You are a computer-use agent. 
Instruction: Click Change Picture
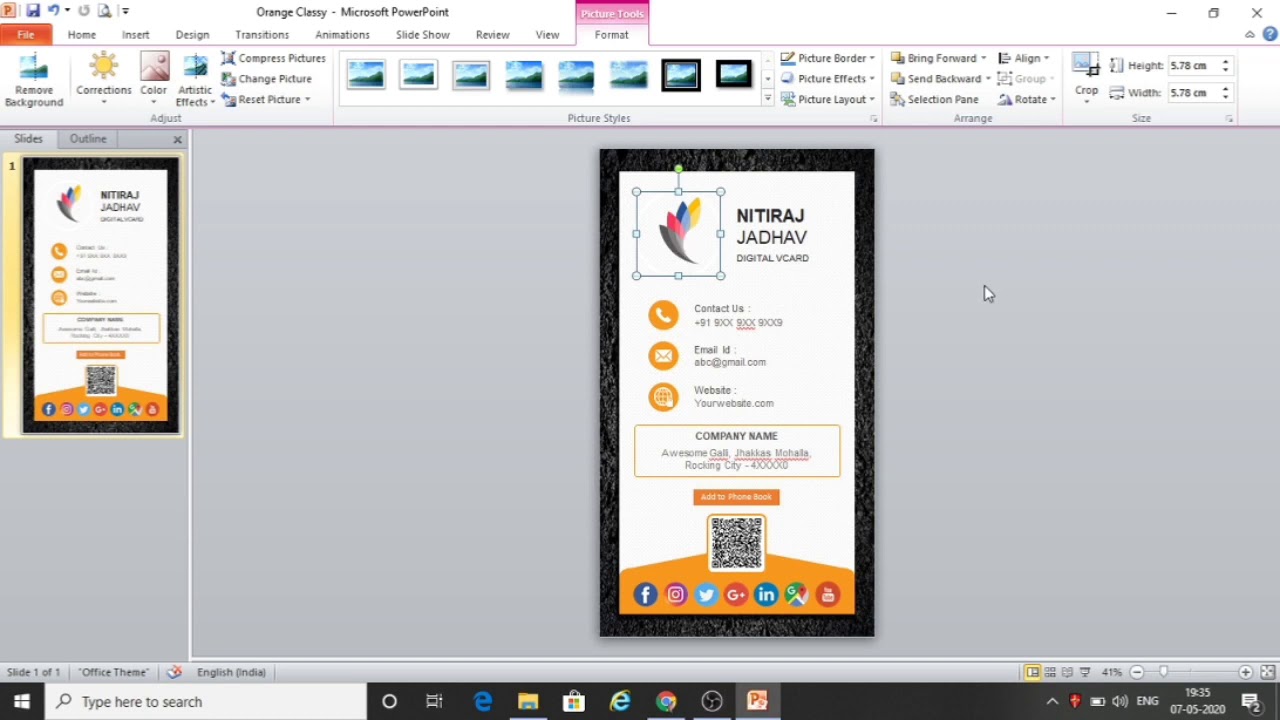click(x=267, y=79)
